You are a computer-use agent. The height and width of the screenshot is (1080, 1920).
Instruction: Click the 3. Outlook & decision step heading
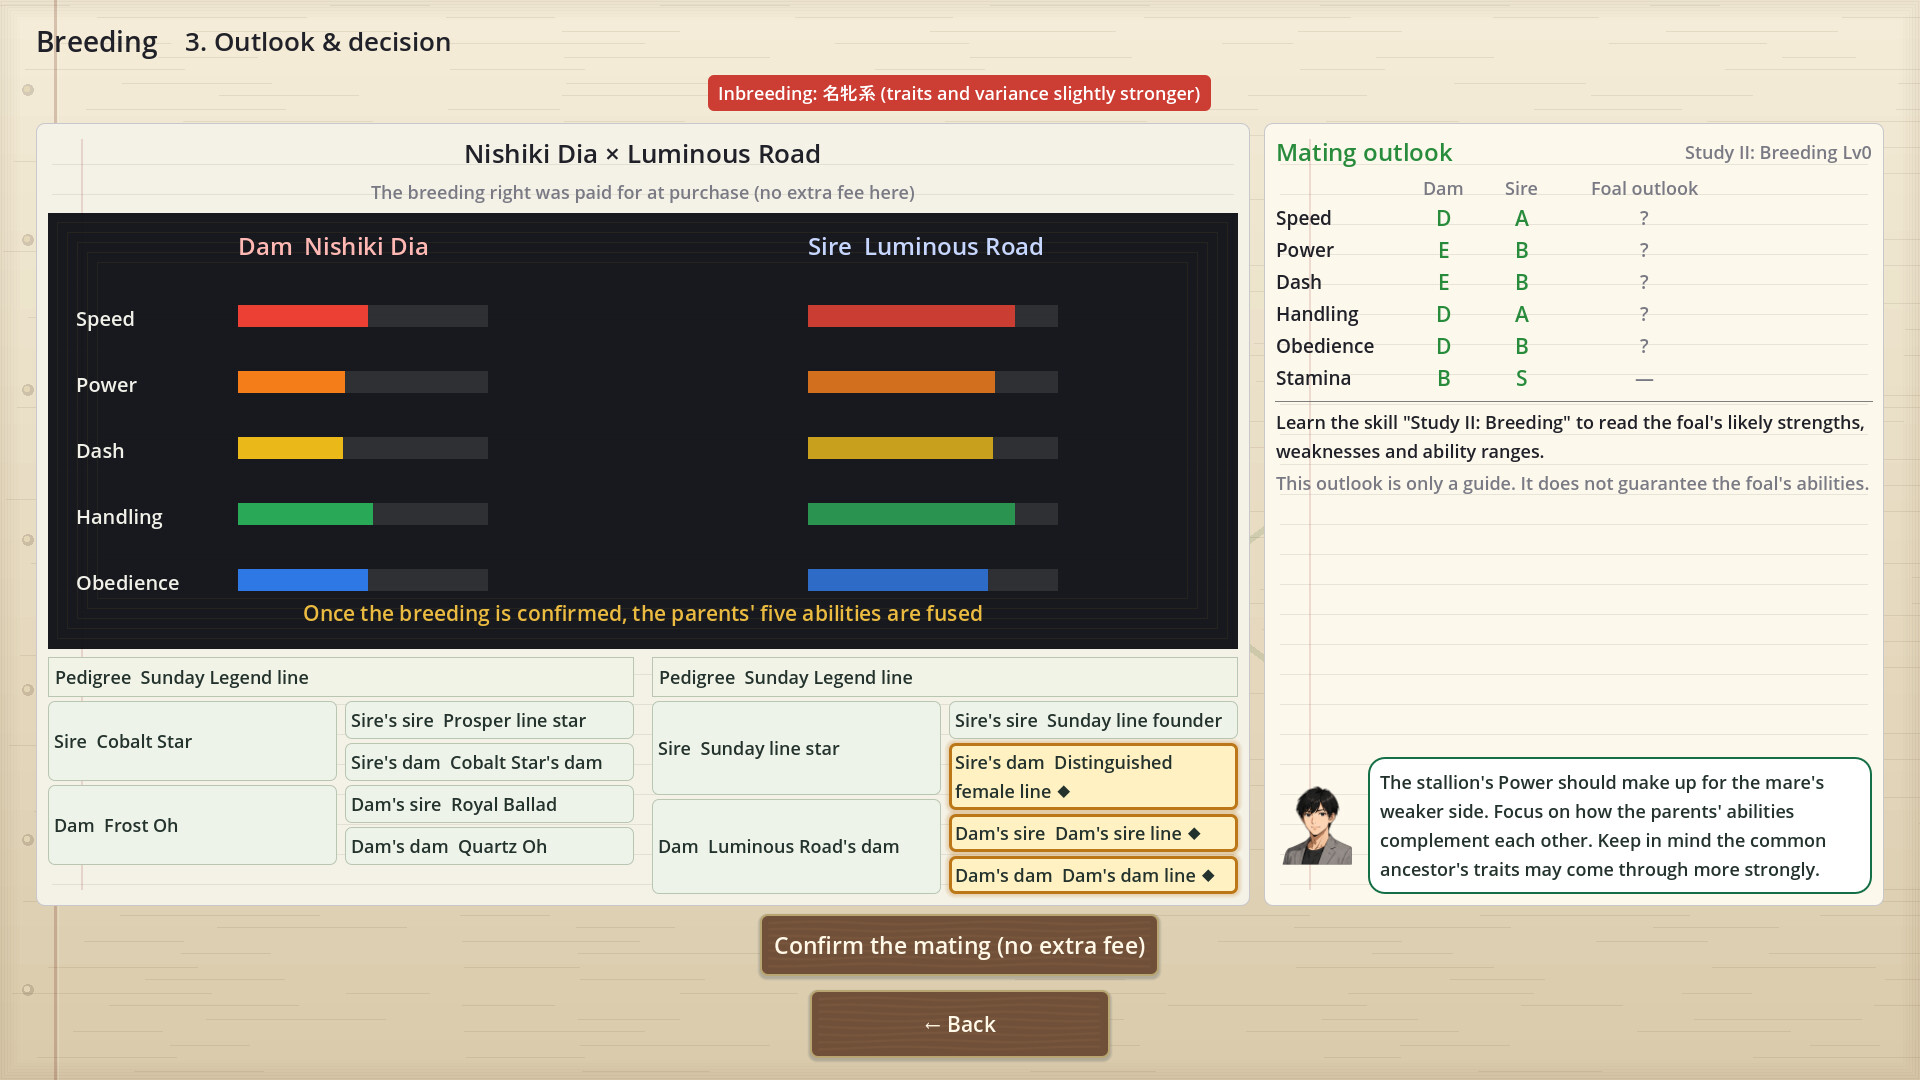pos(318,42)
